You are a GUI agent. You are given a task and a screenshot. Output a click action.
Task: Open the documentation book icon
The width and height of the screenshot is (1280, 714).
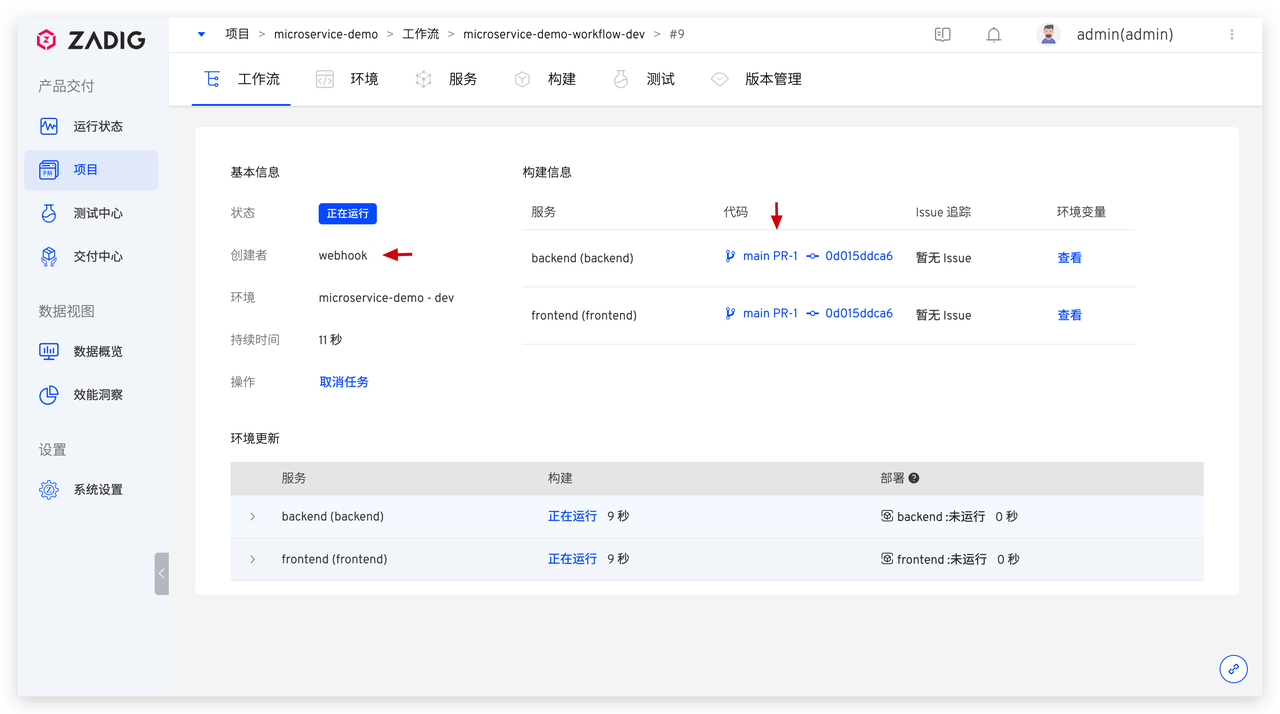(x=942, y=34)
